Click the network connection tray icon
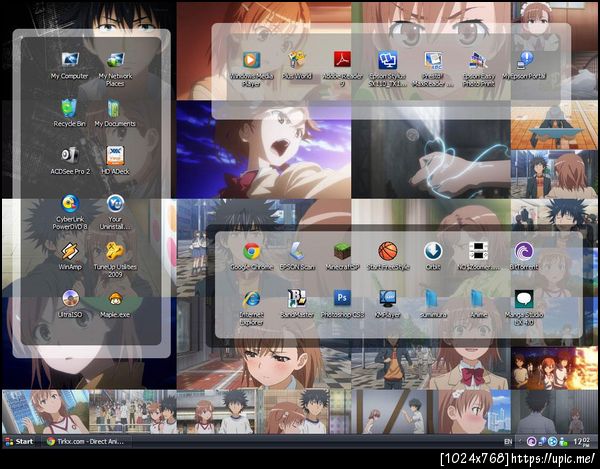The width and height of the screenshot is (600, 469). (542, 442)
